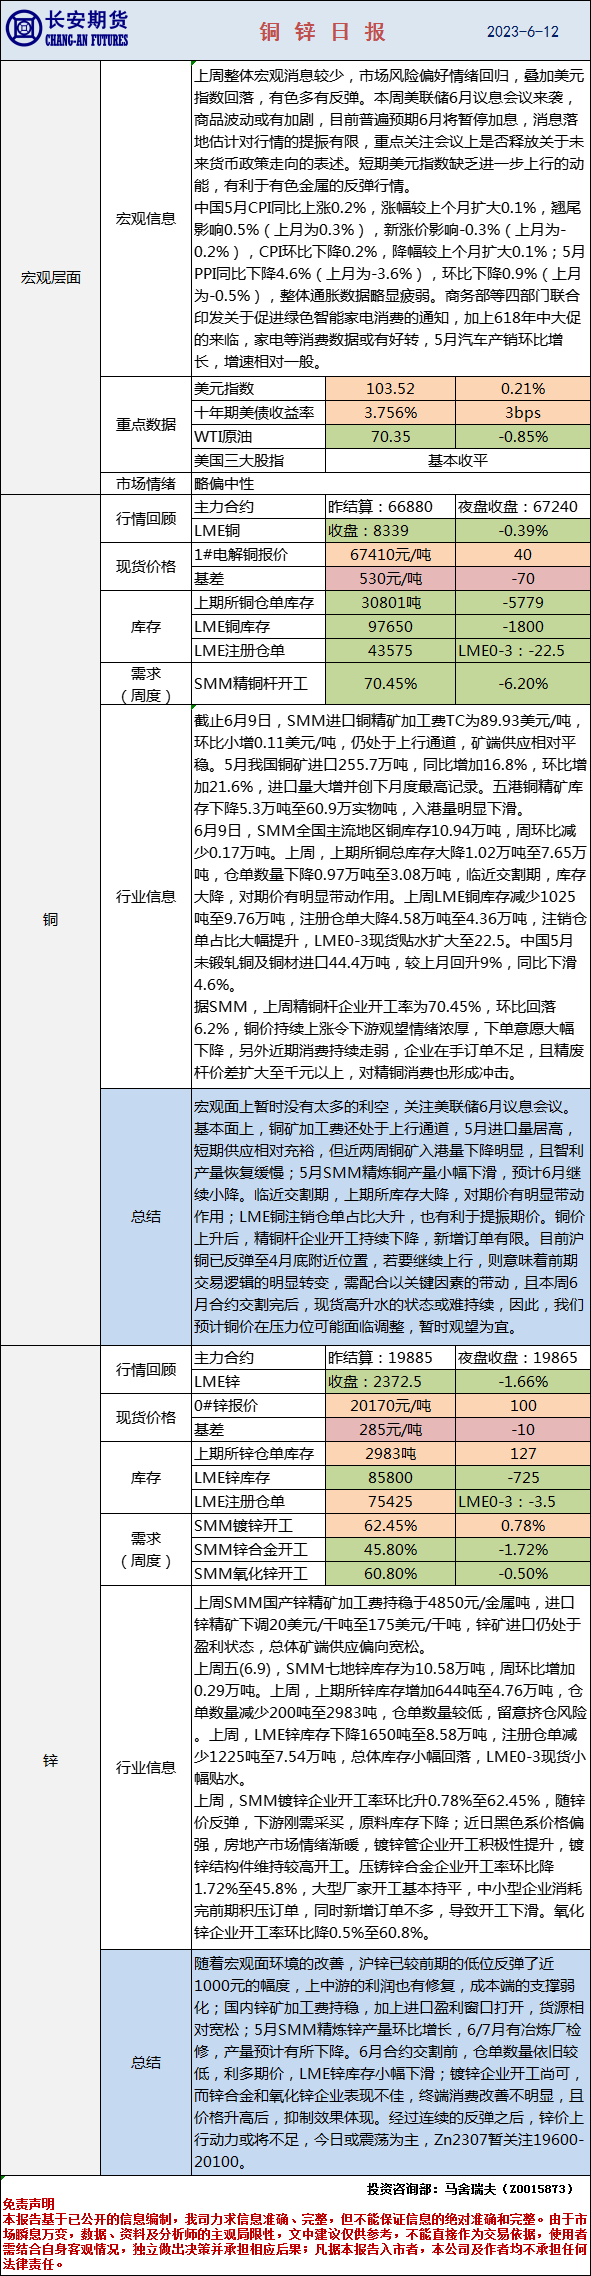Click the WTI change cell -0.85%

(x=523, y=436)
